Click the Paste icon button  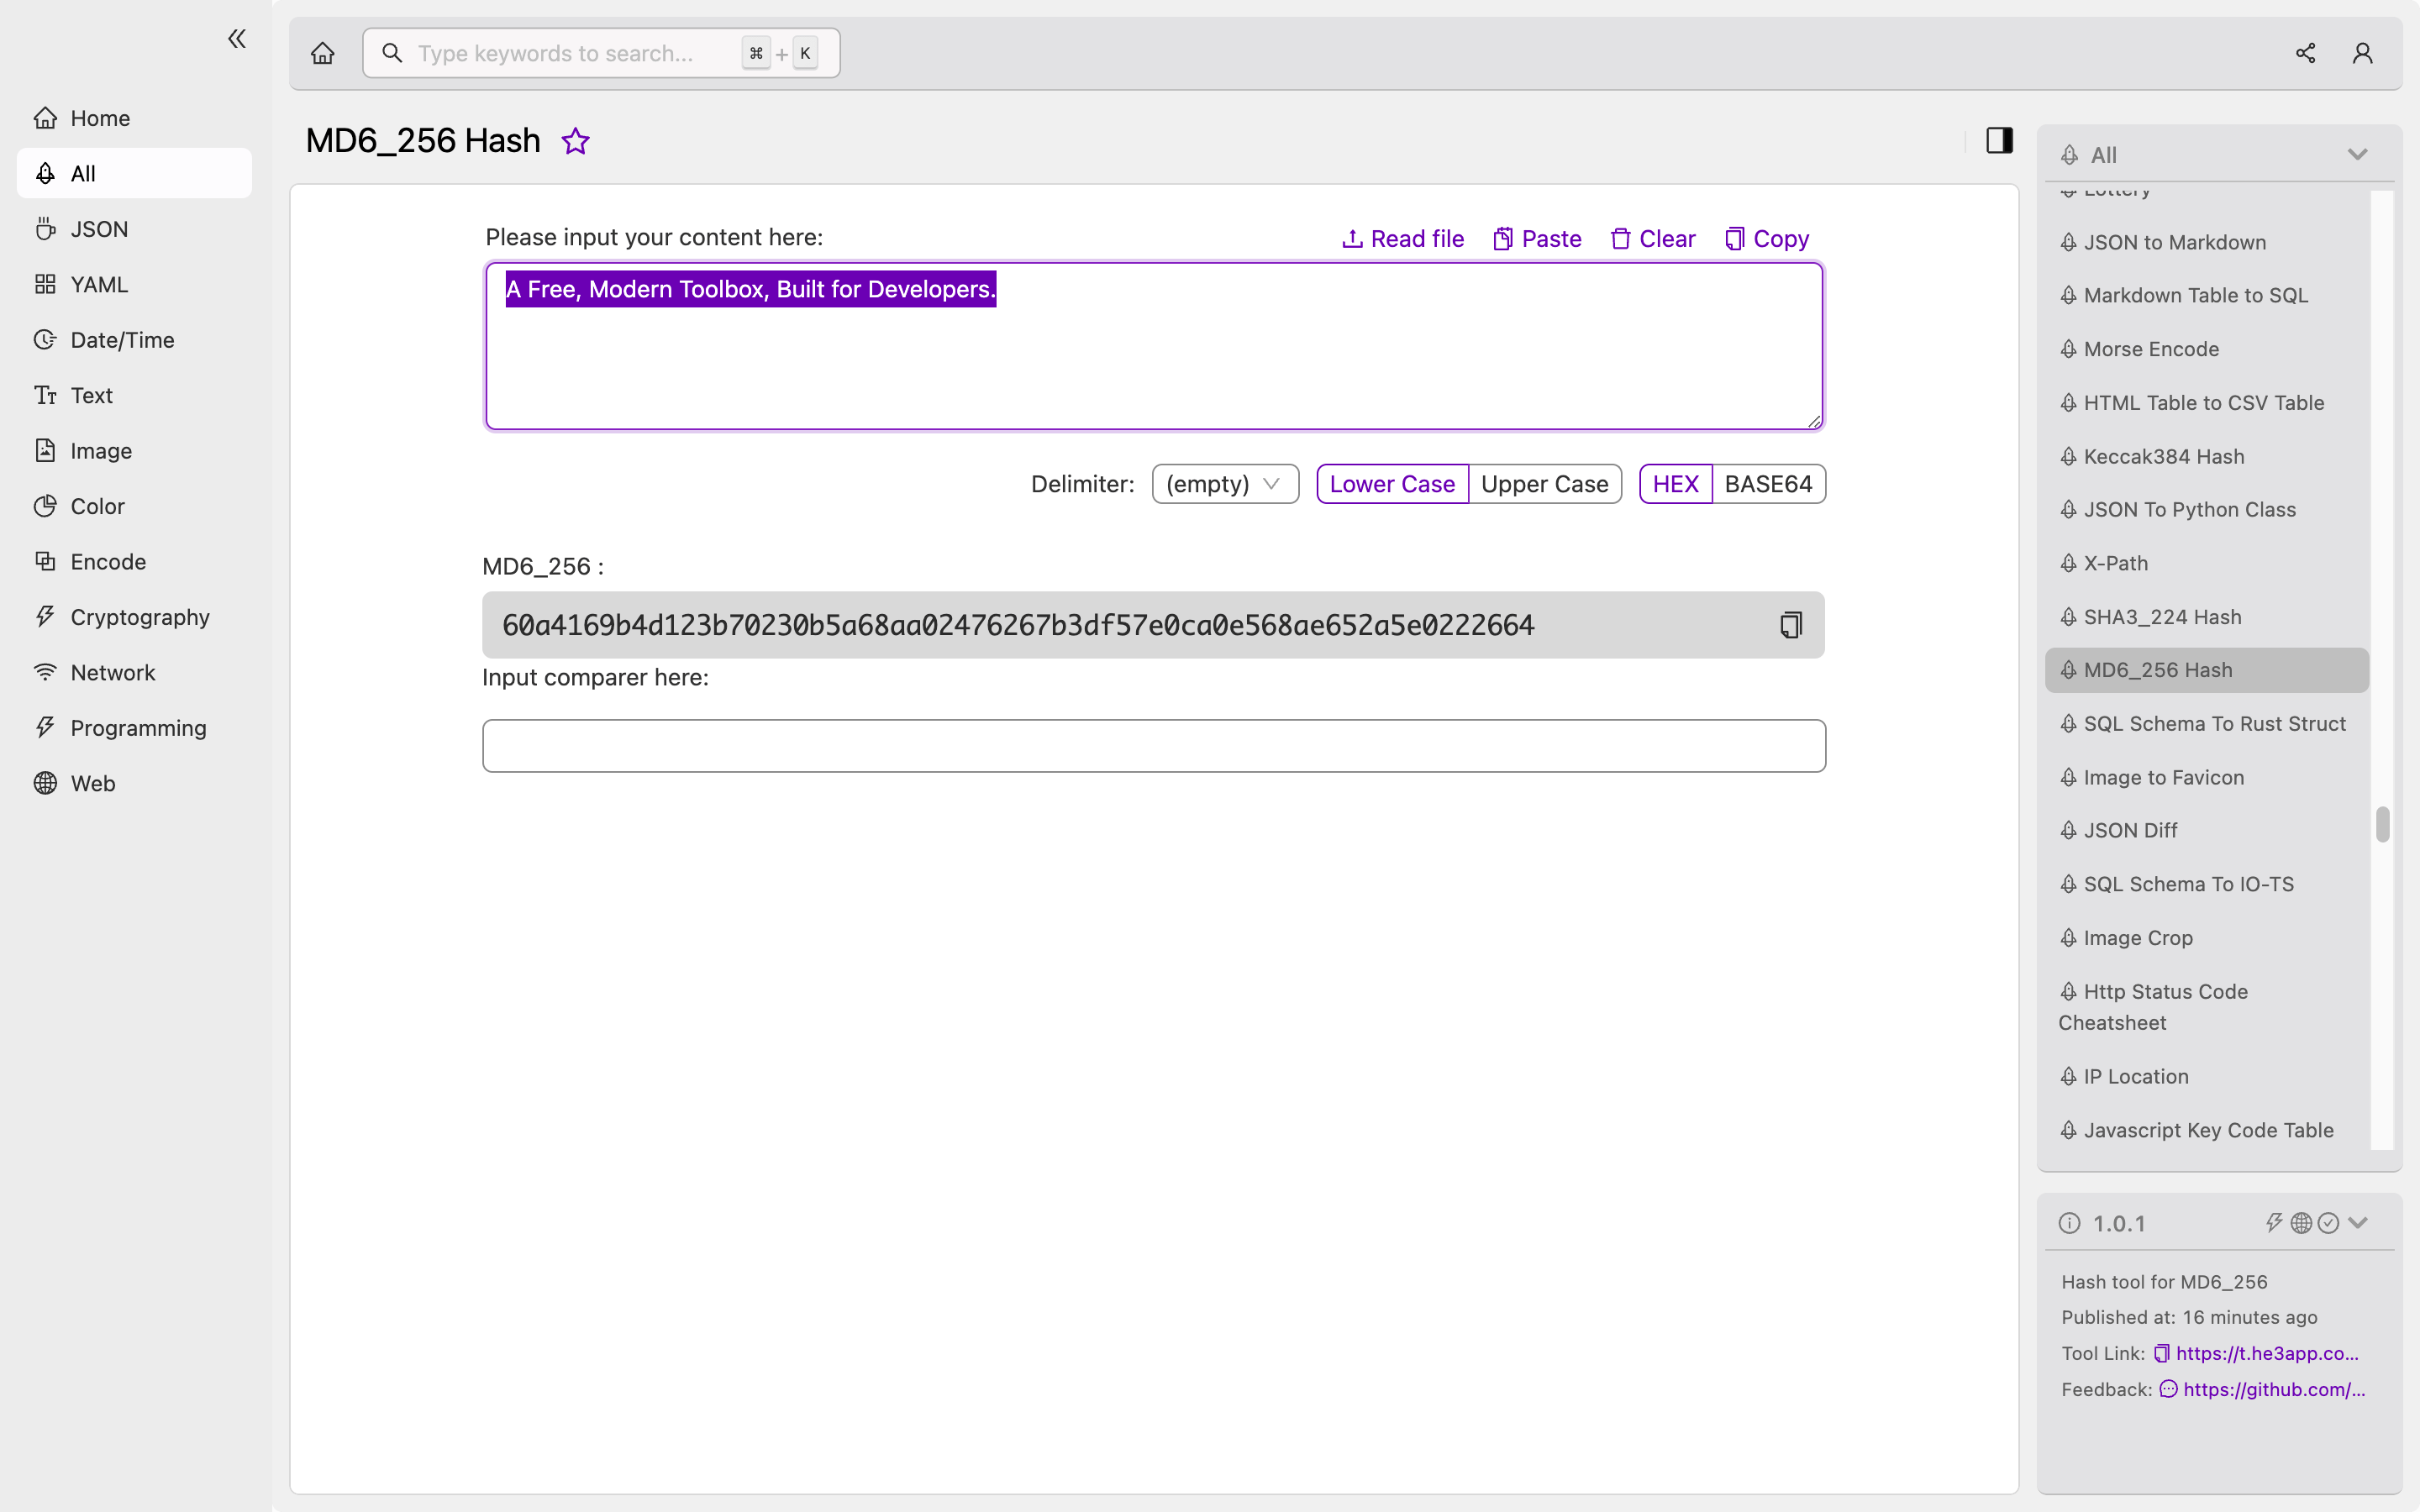pyautogui.click(x=1502, y=239)
